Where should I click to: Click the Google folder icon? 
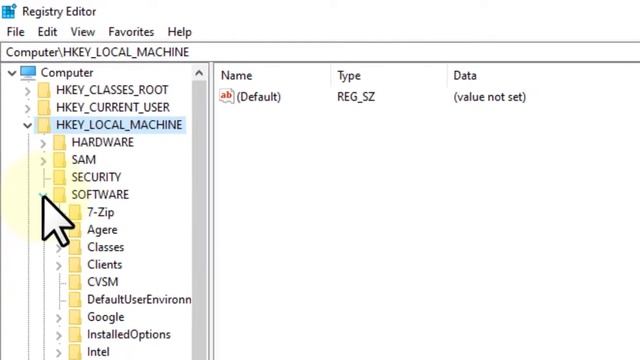pyautogui.click(x=75, y=317)
